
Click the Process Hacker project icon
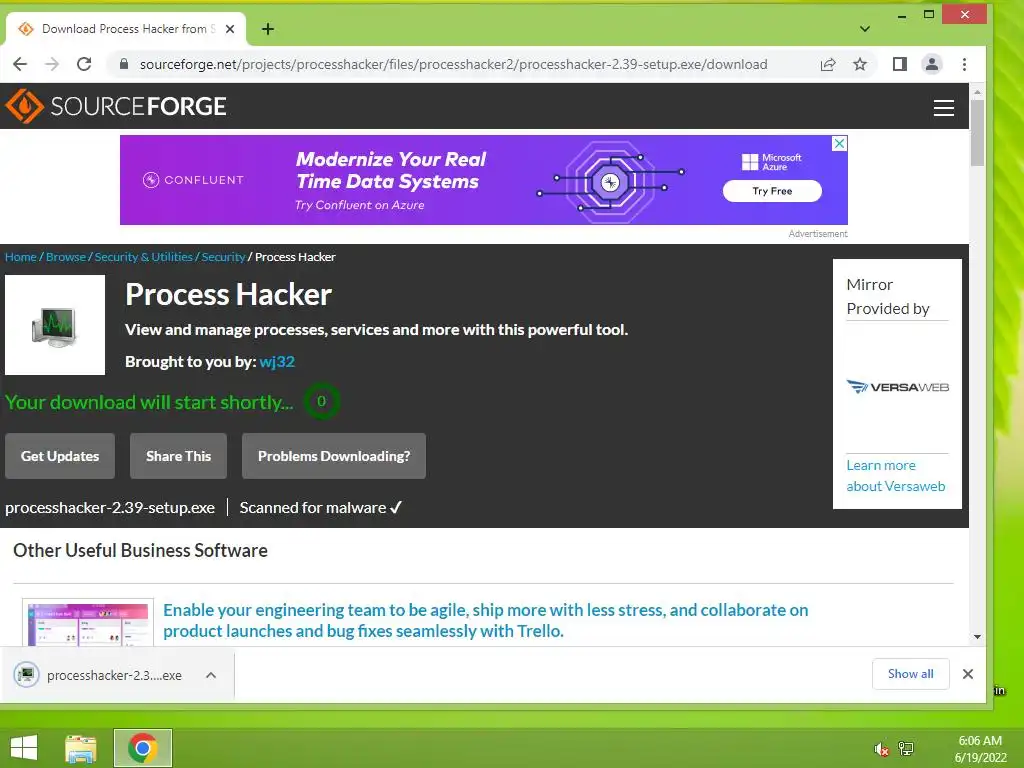click(55, 325)
